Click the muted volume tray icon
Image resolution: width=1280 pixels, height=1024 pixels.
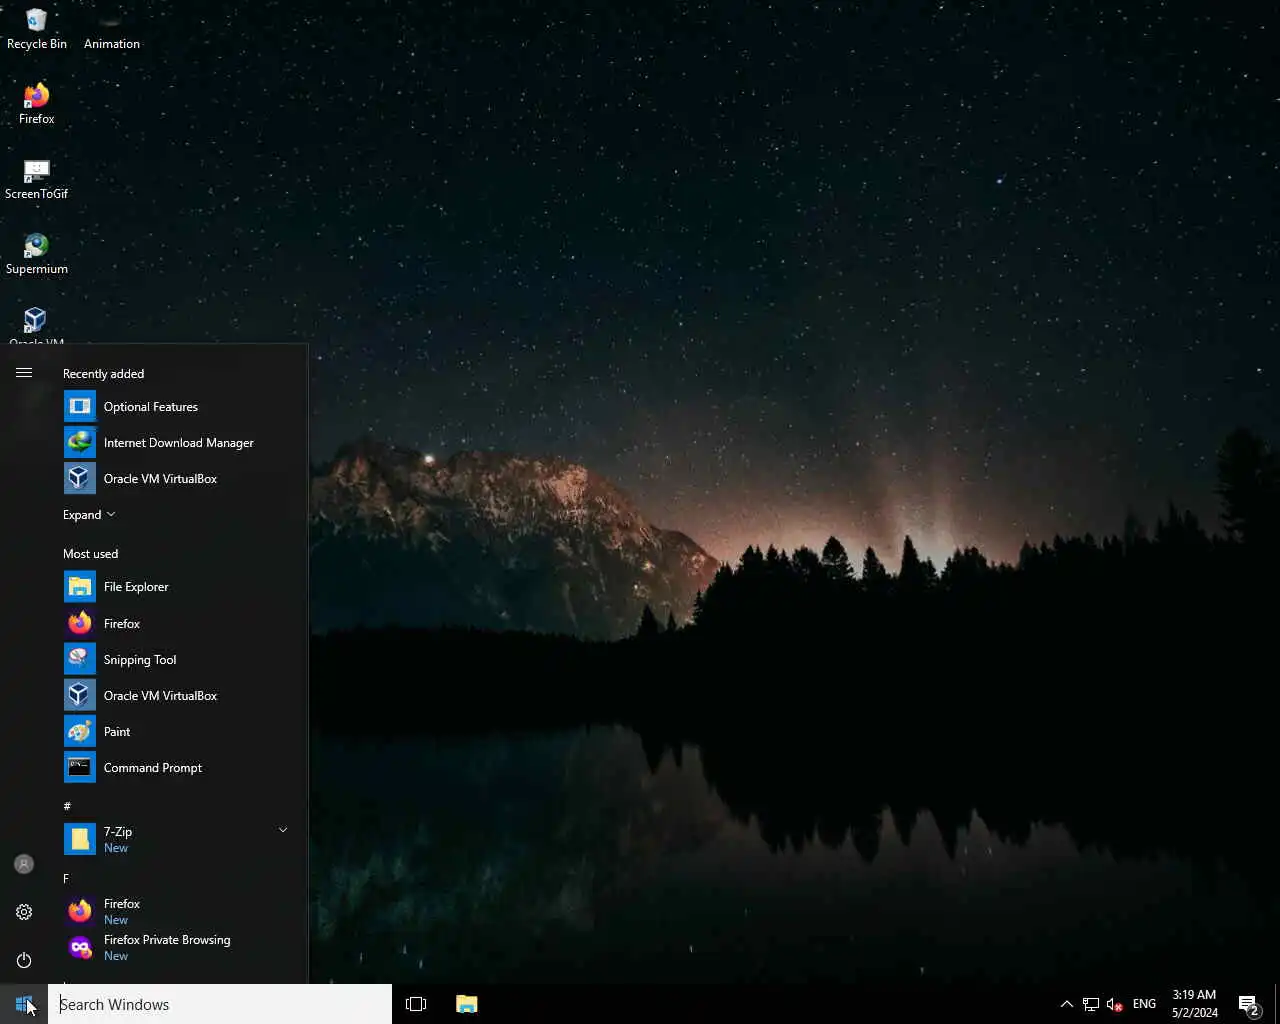tap(1115, 1004)
